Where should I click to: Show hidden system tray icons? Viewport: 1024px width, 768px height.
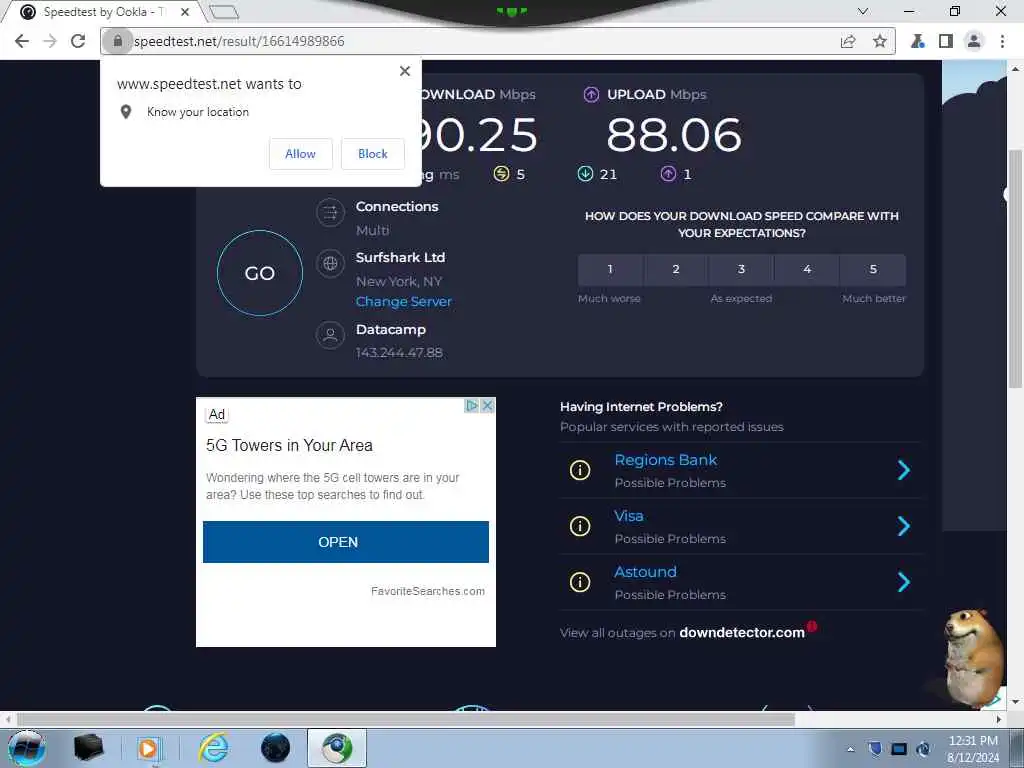click(850, 749)
